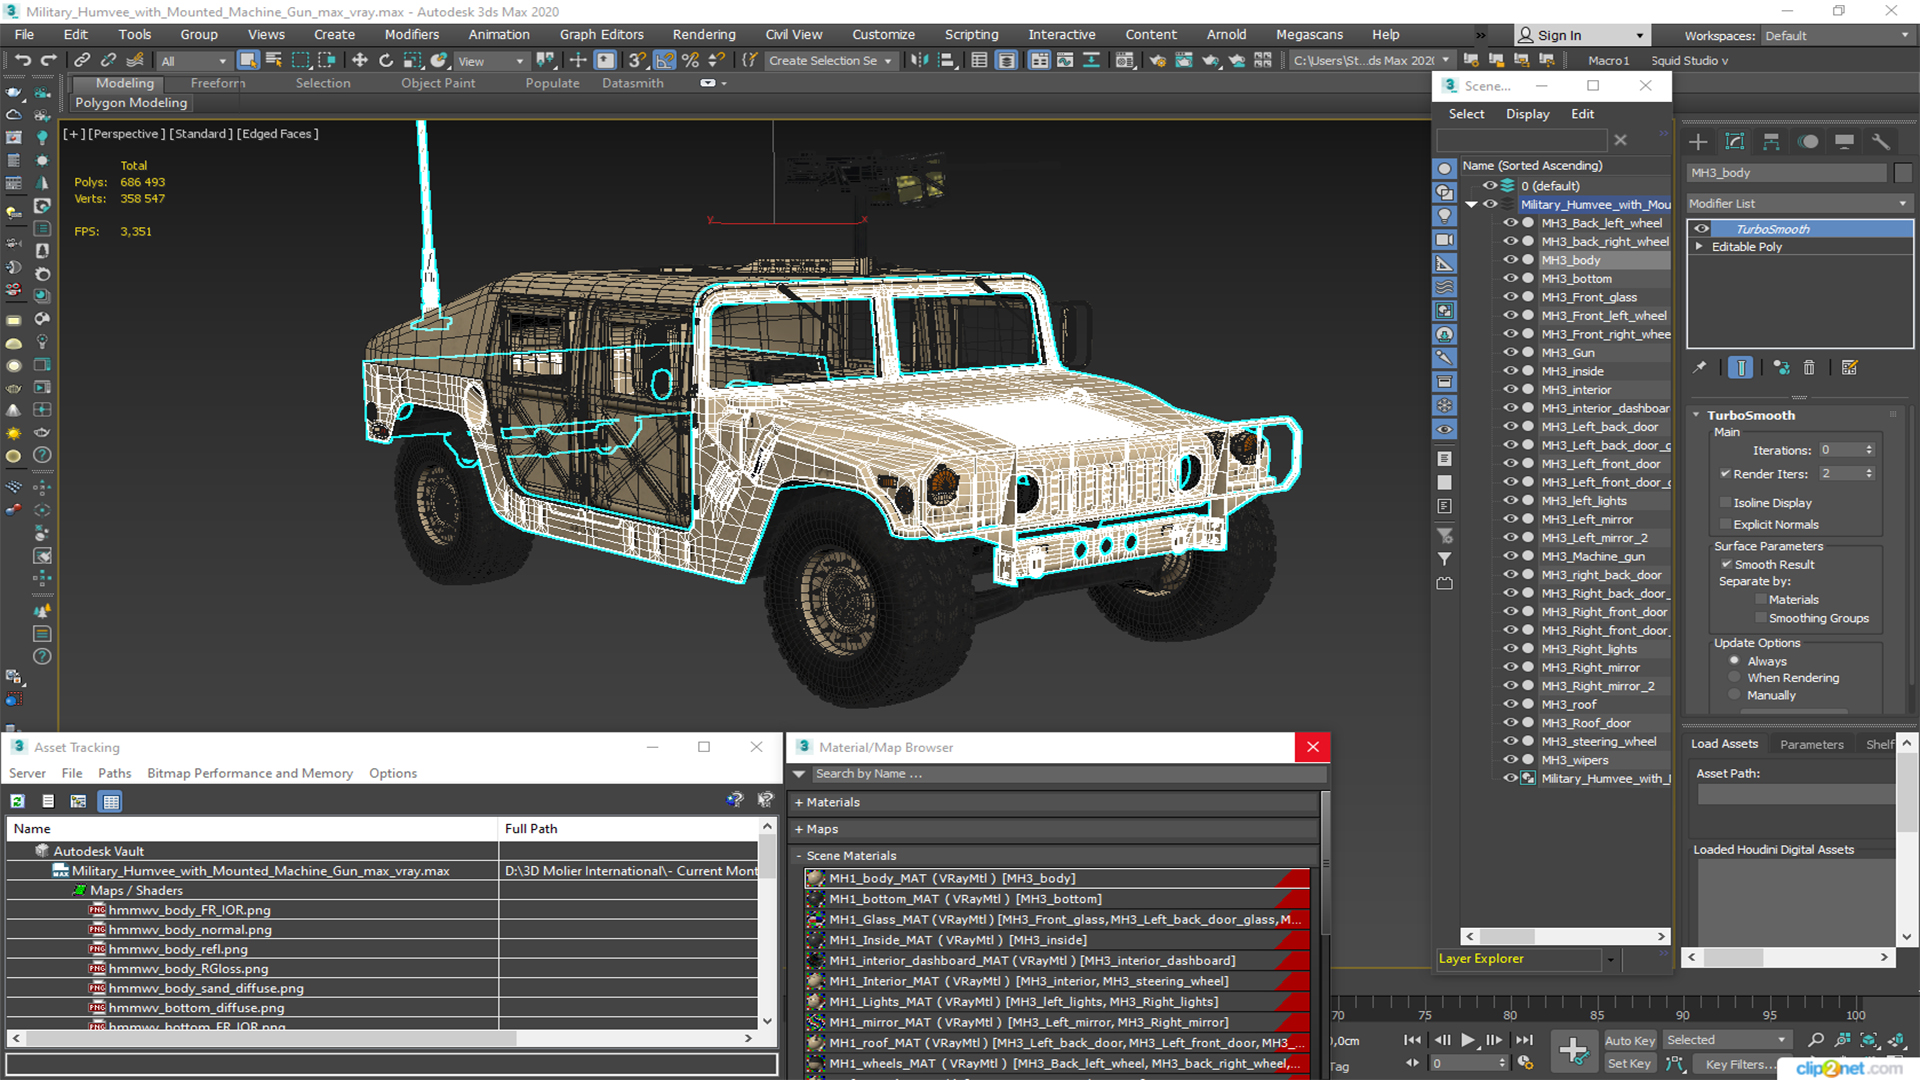Screen dimensions: 1920x1080
Task: Open the Rendering menu
Action: [x=704, y=34]
